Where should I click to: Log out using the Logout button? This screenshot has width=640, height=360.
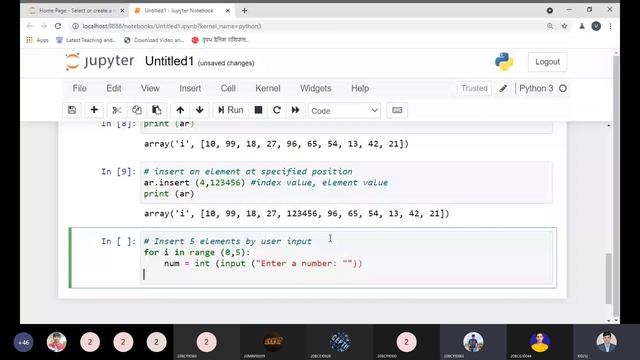point(547,62)
